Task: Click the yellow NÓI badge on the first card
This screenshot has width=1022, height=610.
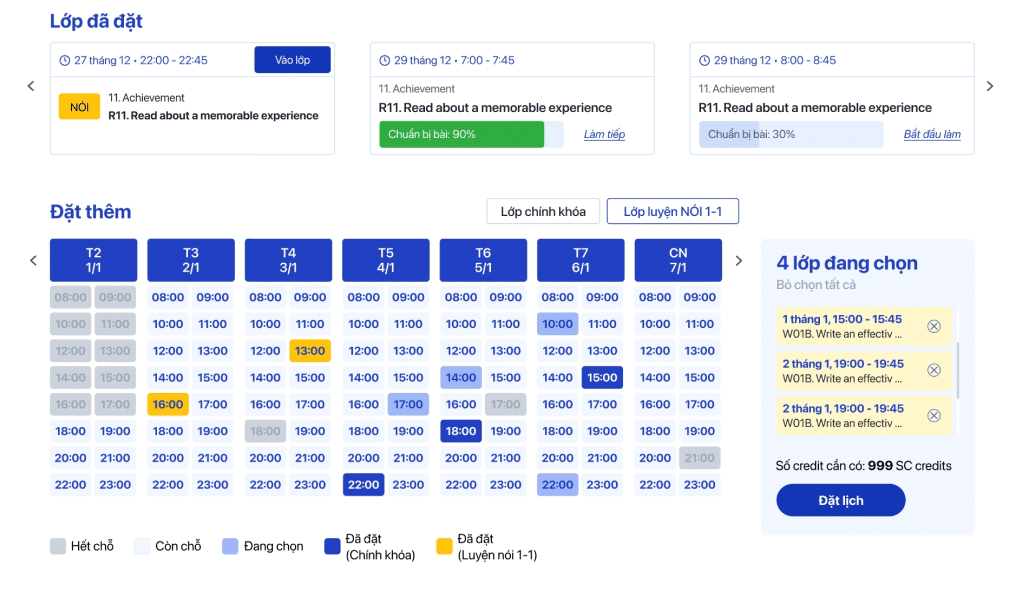Action: [x=79, y=106]
